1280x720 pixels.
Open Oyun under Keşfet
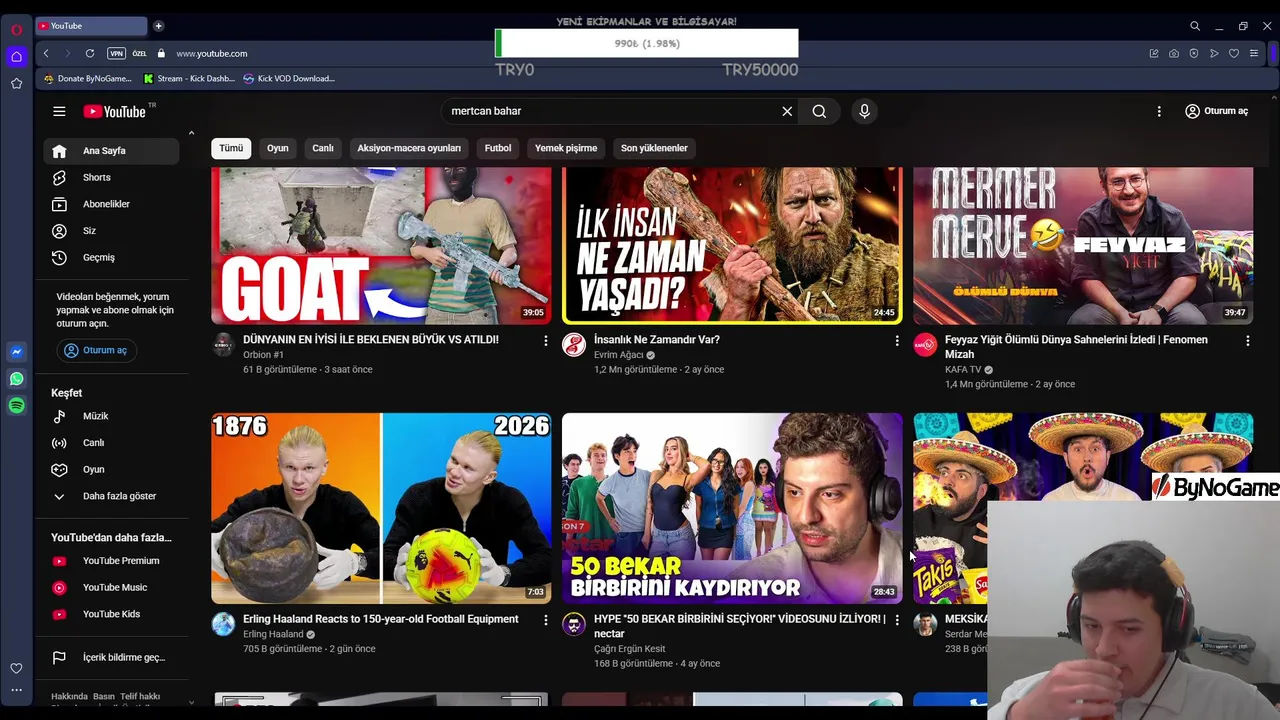pyautogui.click(x=111, y=469)
